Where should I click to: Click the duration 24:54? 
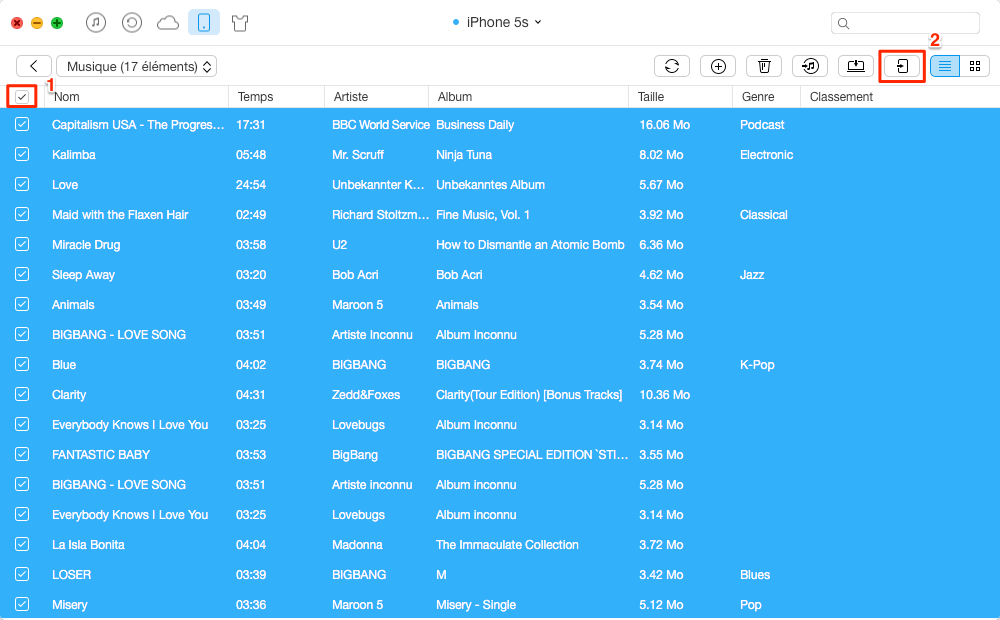[x=251, y=185]
